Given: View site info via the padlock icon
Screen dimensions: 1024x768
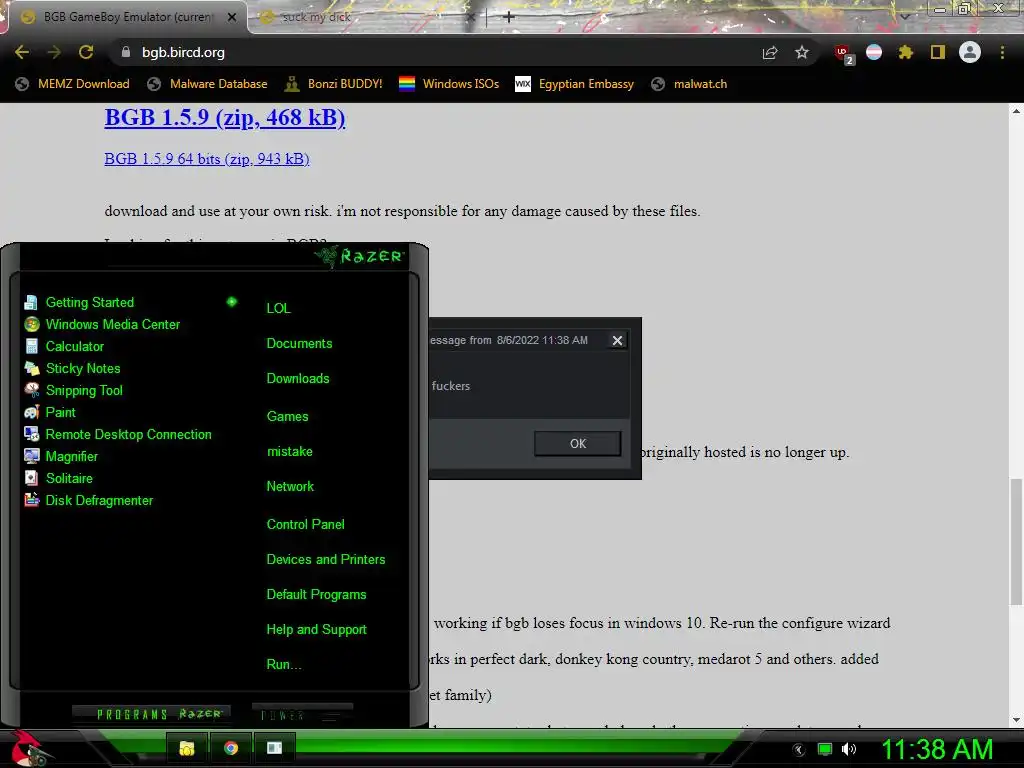Looking at the screenshot, I should coord(126,52).
